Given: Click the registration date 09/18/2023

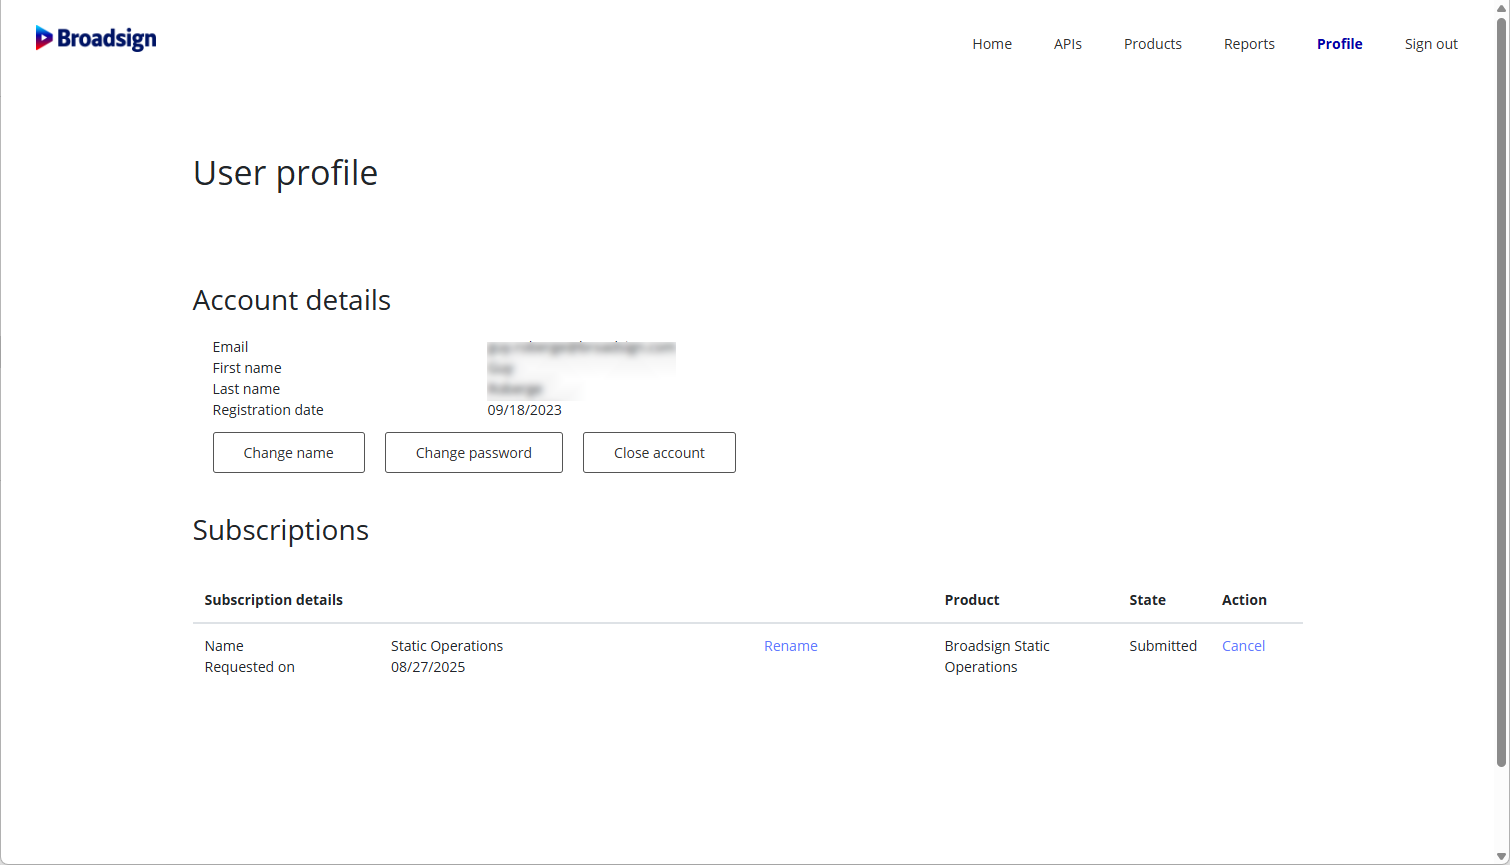Looking at the screenshot, I should click(524, 410).
